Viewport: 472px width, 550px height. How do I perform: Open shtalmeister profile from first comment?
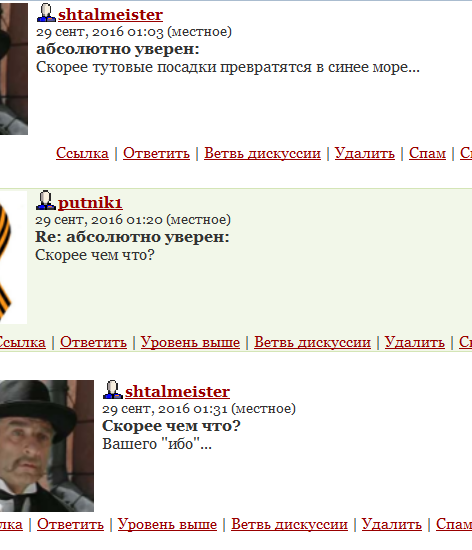pos(110,15)
